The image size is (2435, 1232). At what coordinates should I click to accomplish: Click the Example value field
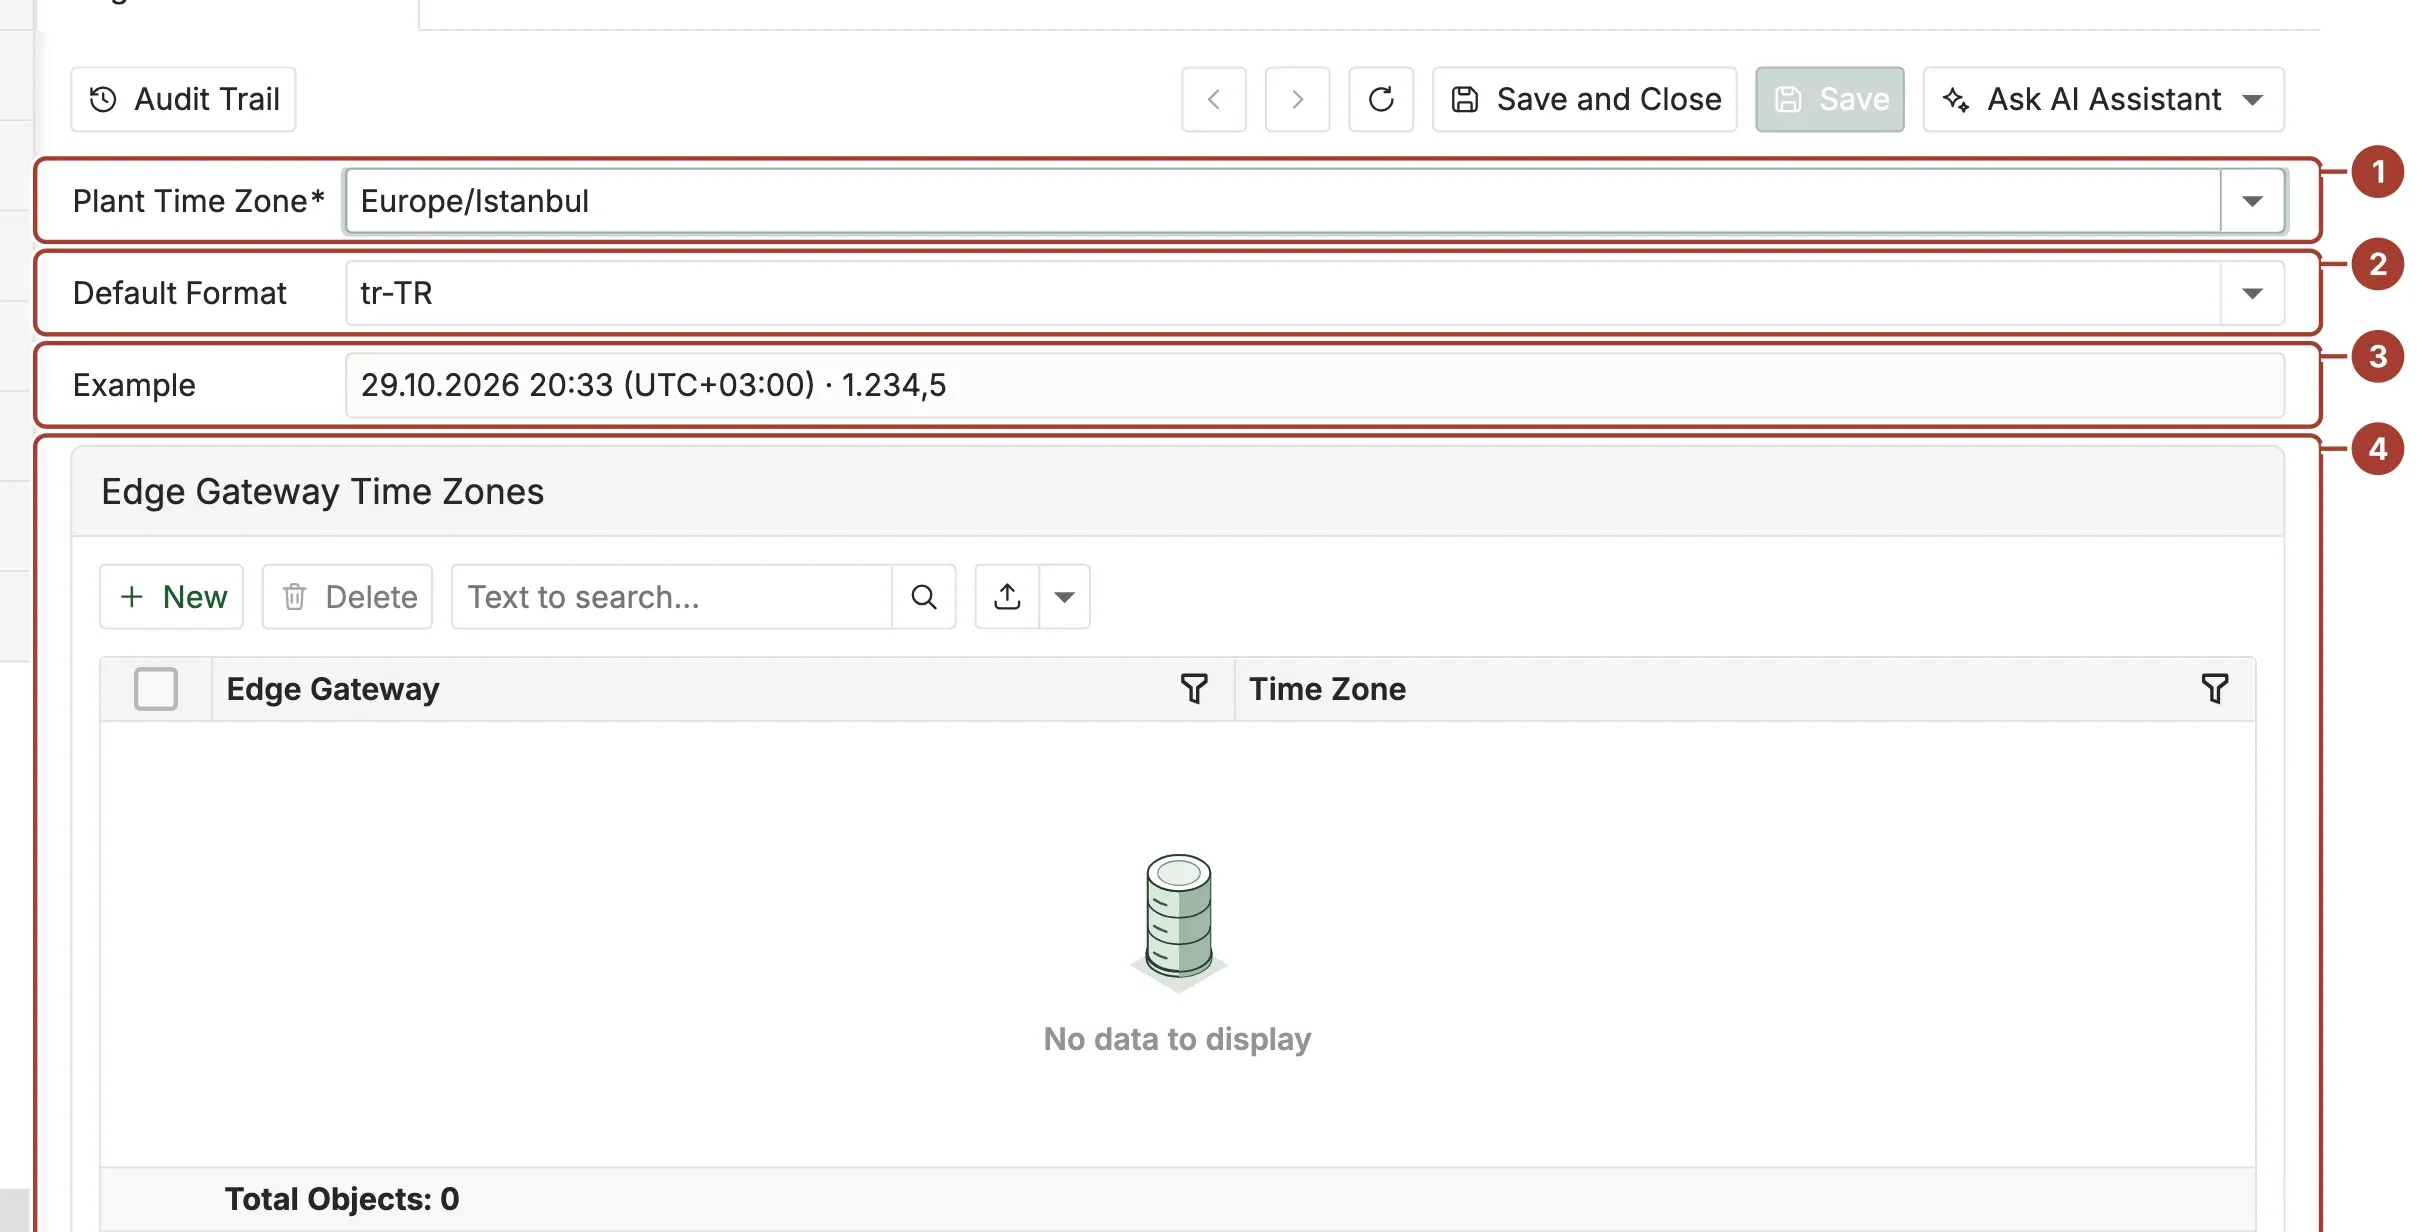pyautogui.click(x=1315, y=385)
